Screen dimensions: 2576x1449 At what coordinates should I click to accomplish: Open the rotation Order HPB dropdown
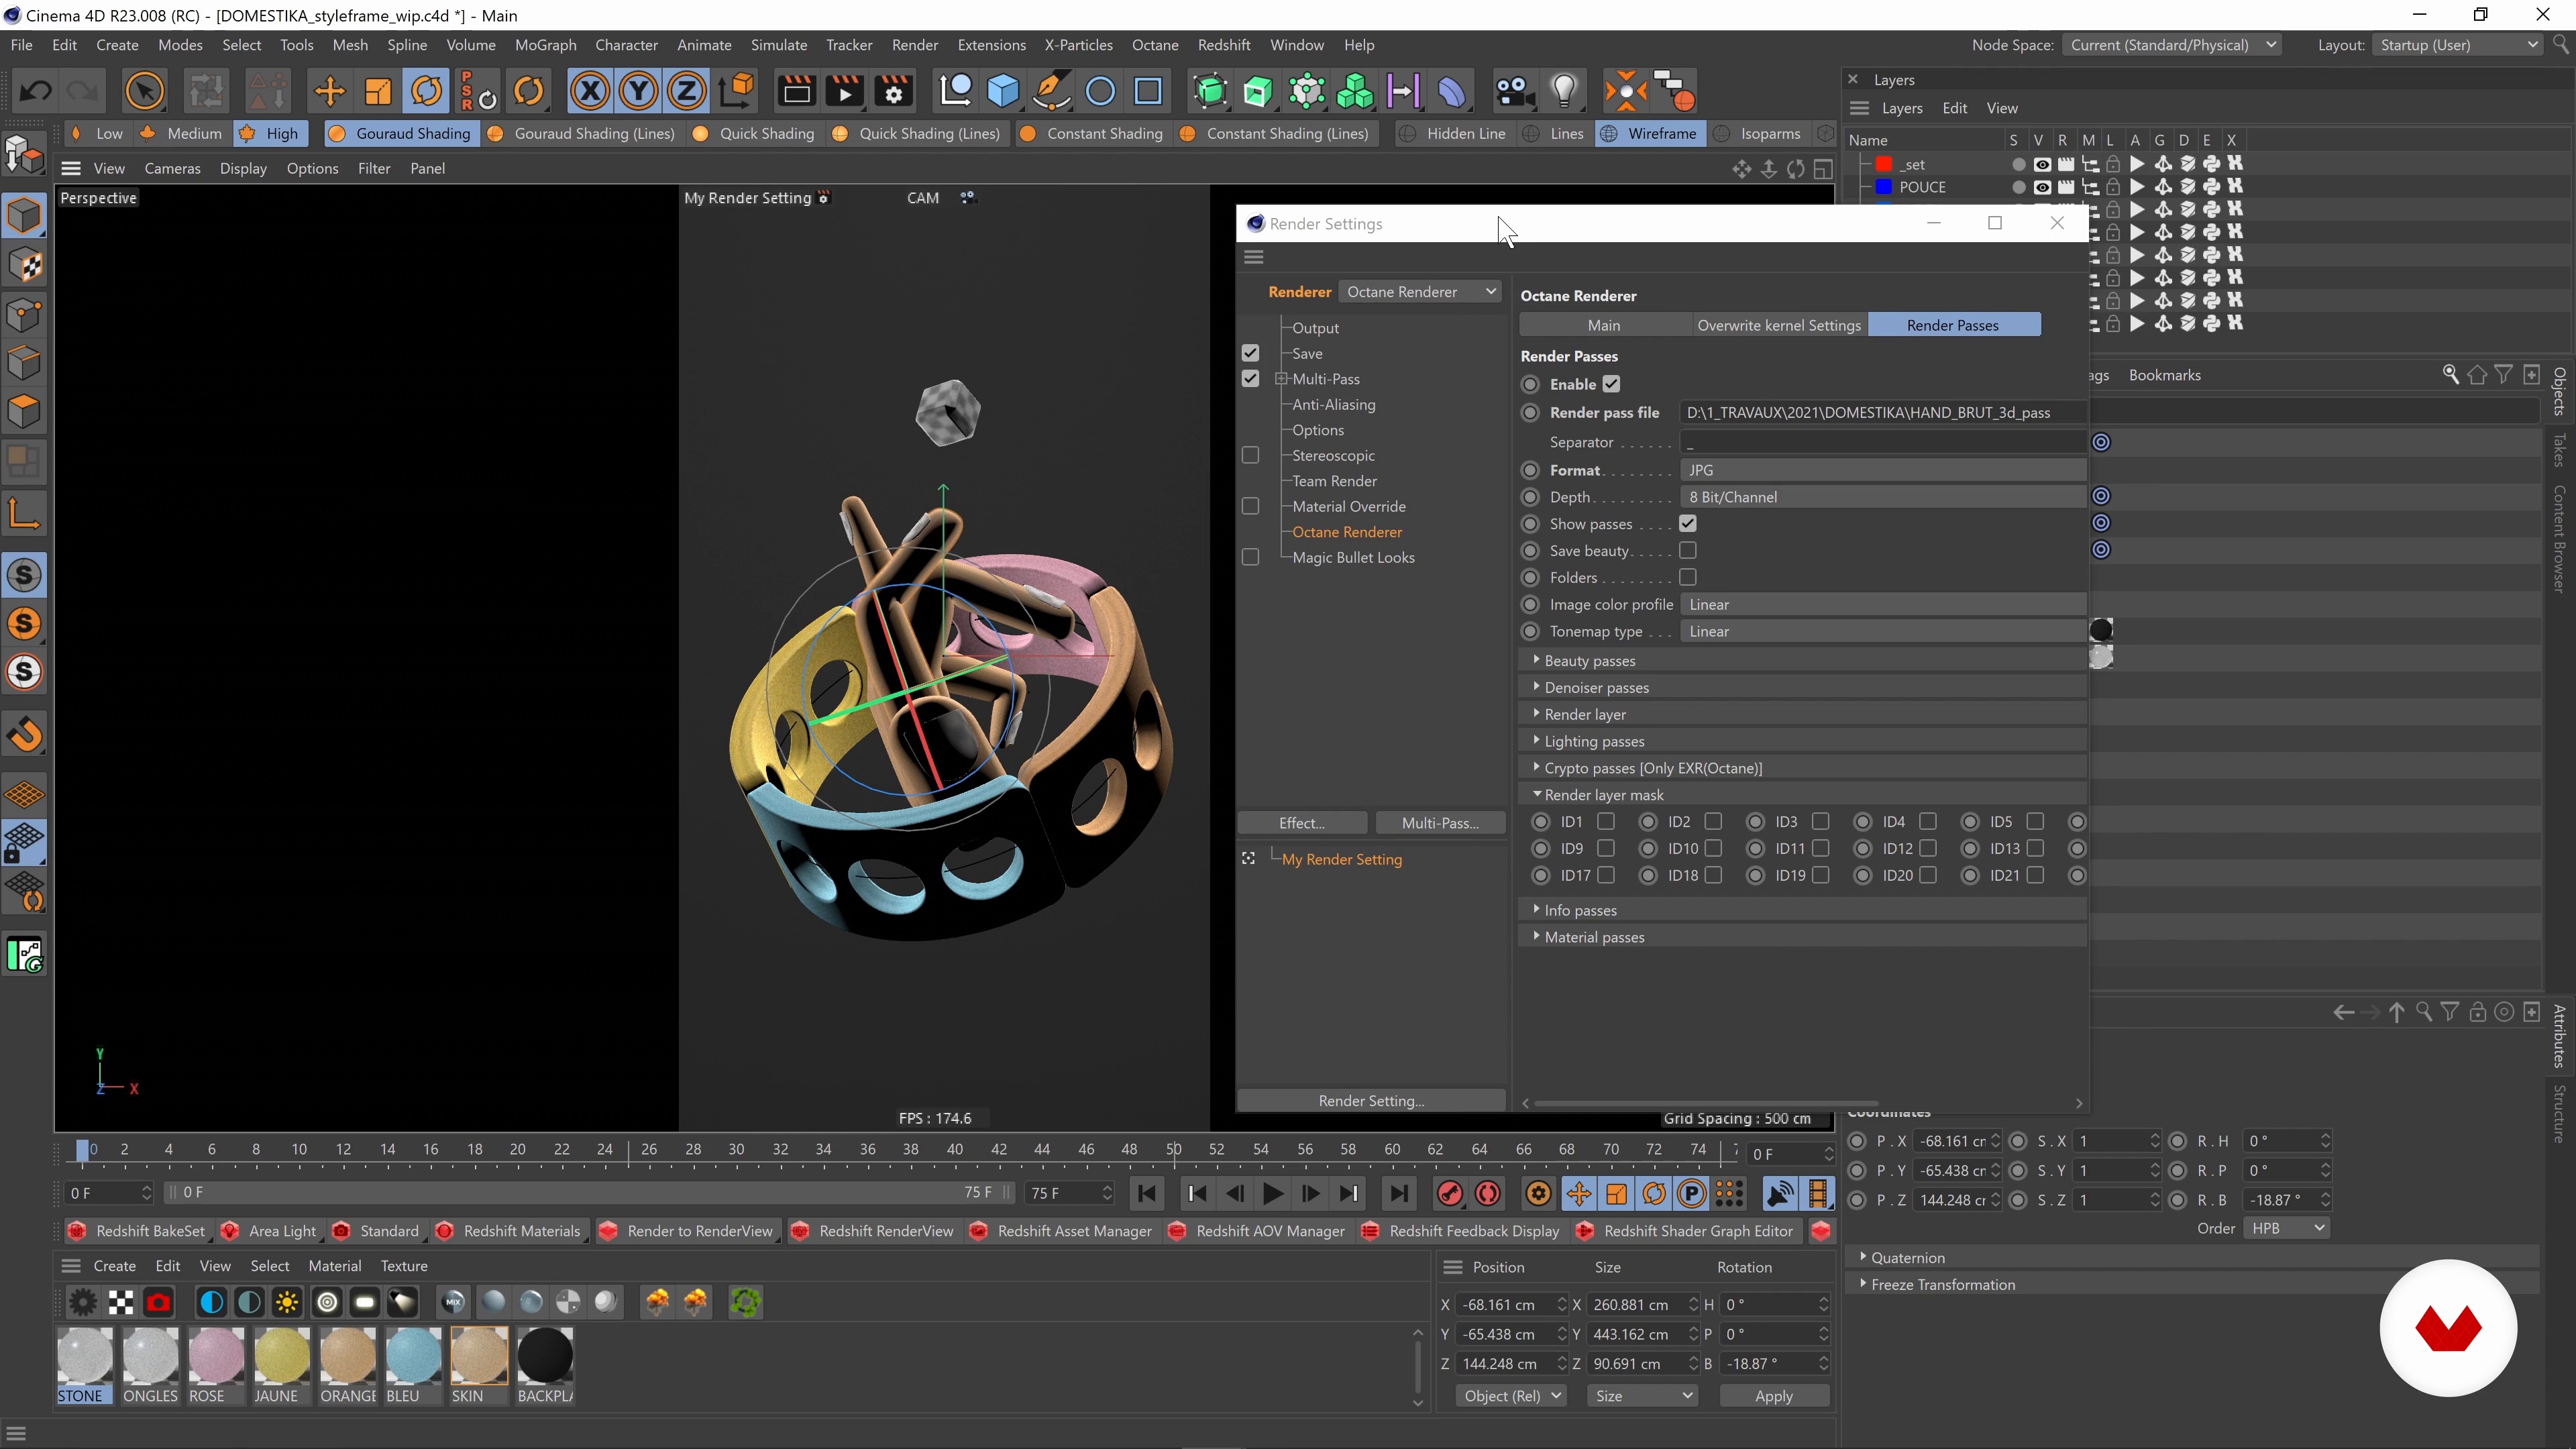tap(2286, 1228)
